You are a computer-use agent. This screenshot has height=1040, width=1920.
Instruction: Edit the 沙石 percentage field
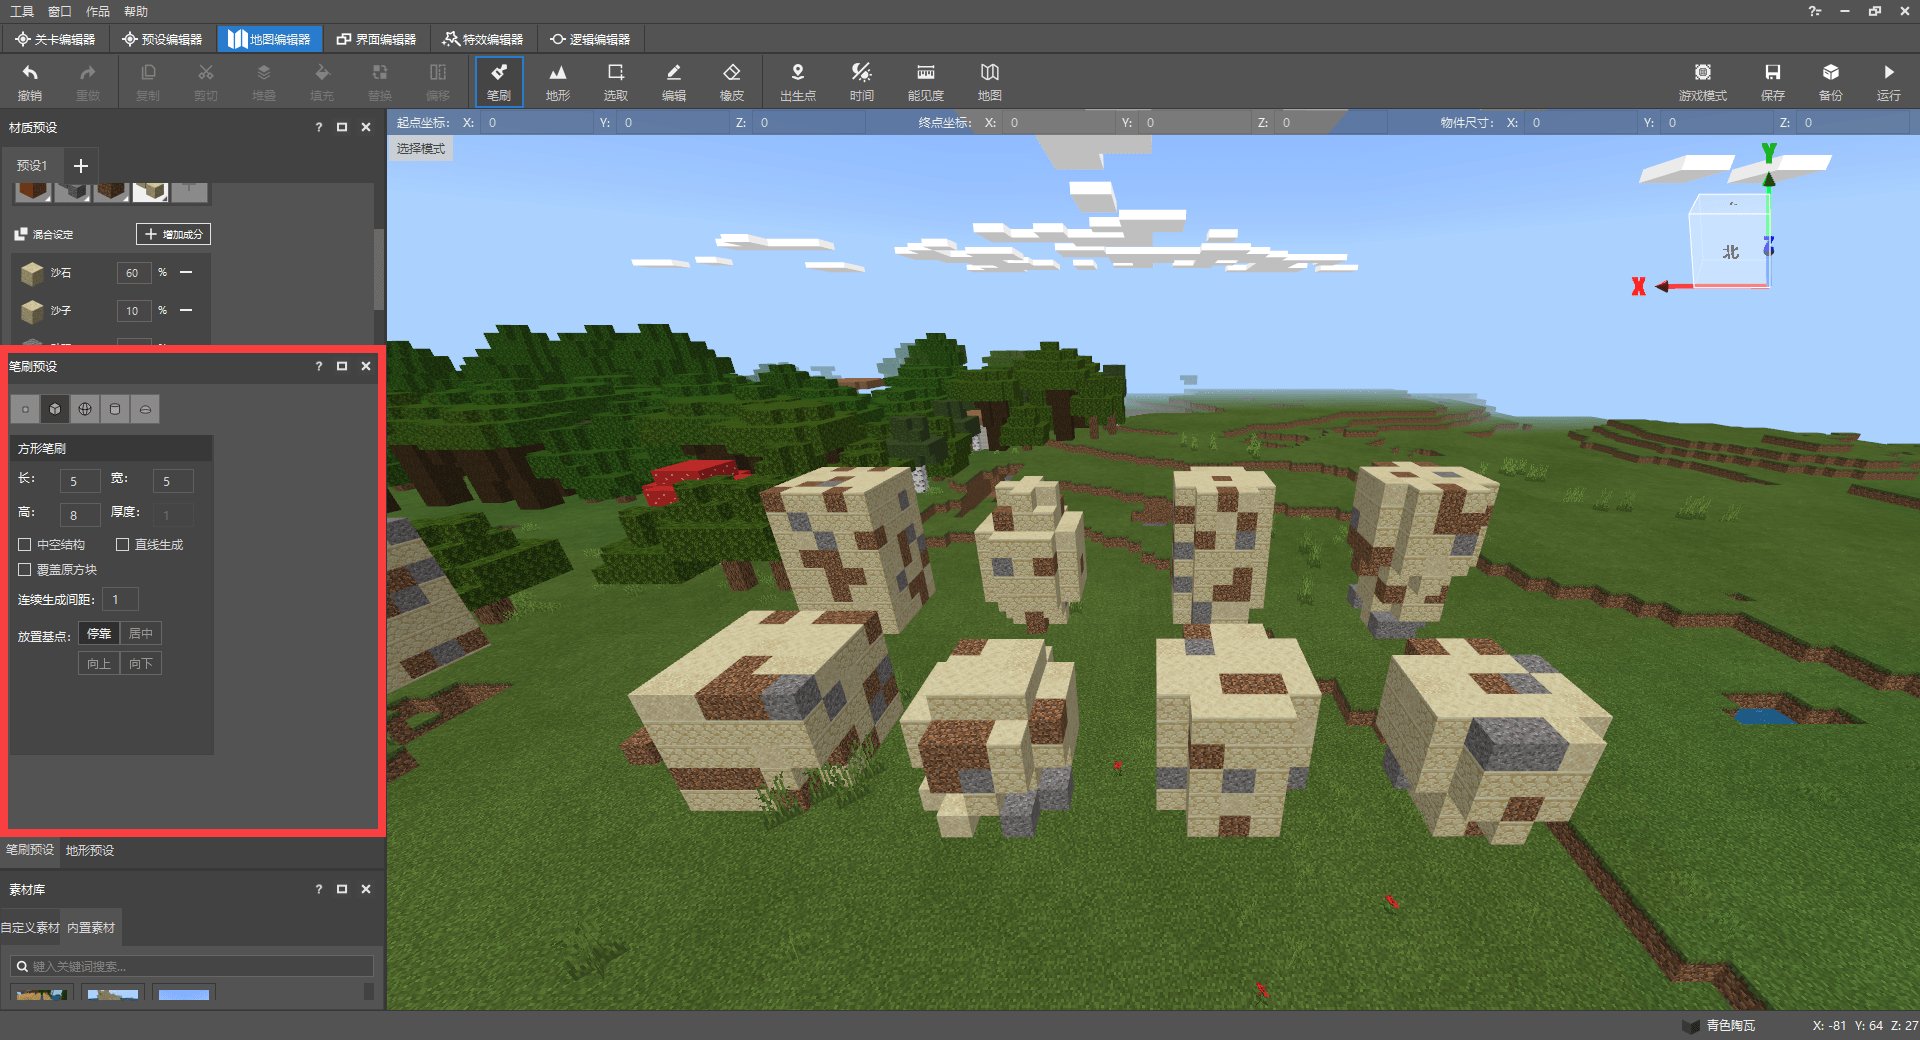[x=133, y=273]
